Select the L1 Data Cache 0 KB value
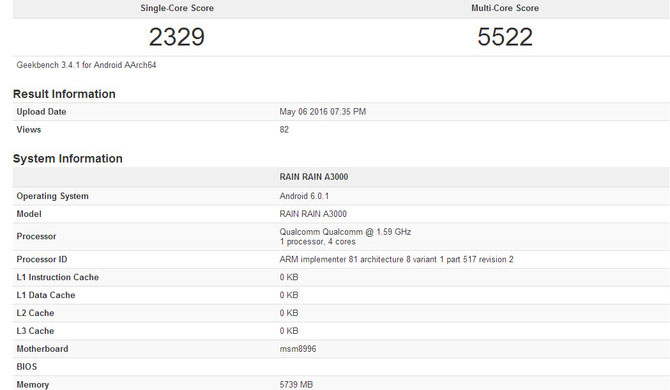The width and height of the screenshot is (670, 390). [x=289, y=295]
